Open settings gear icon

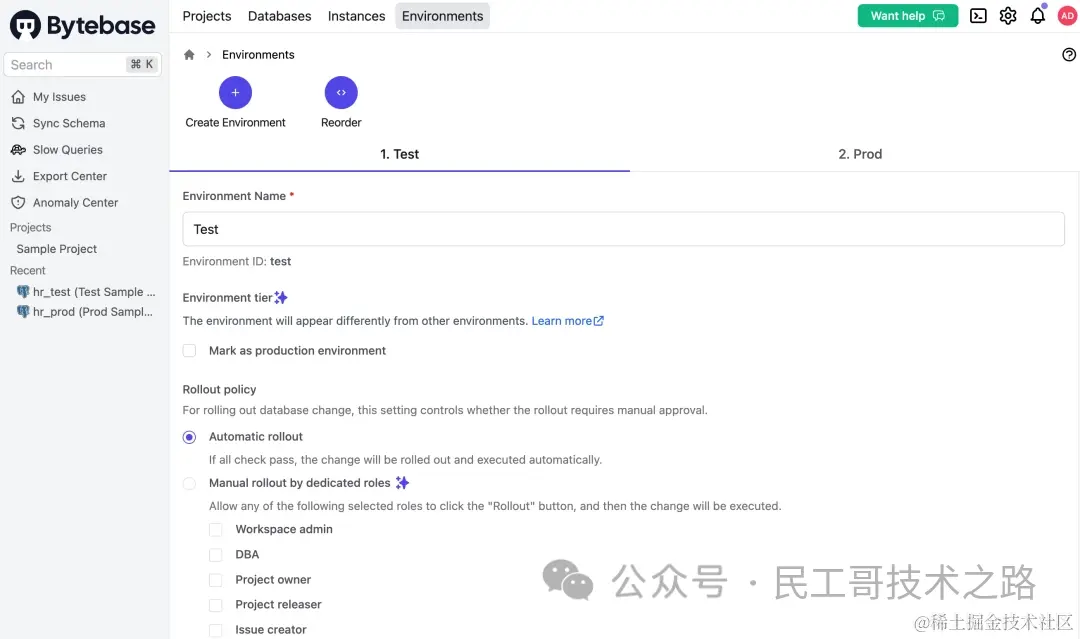(1008, 16)
